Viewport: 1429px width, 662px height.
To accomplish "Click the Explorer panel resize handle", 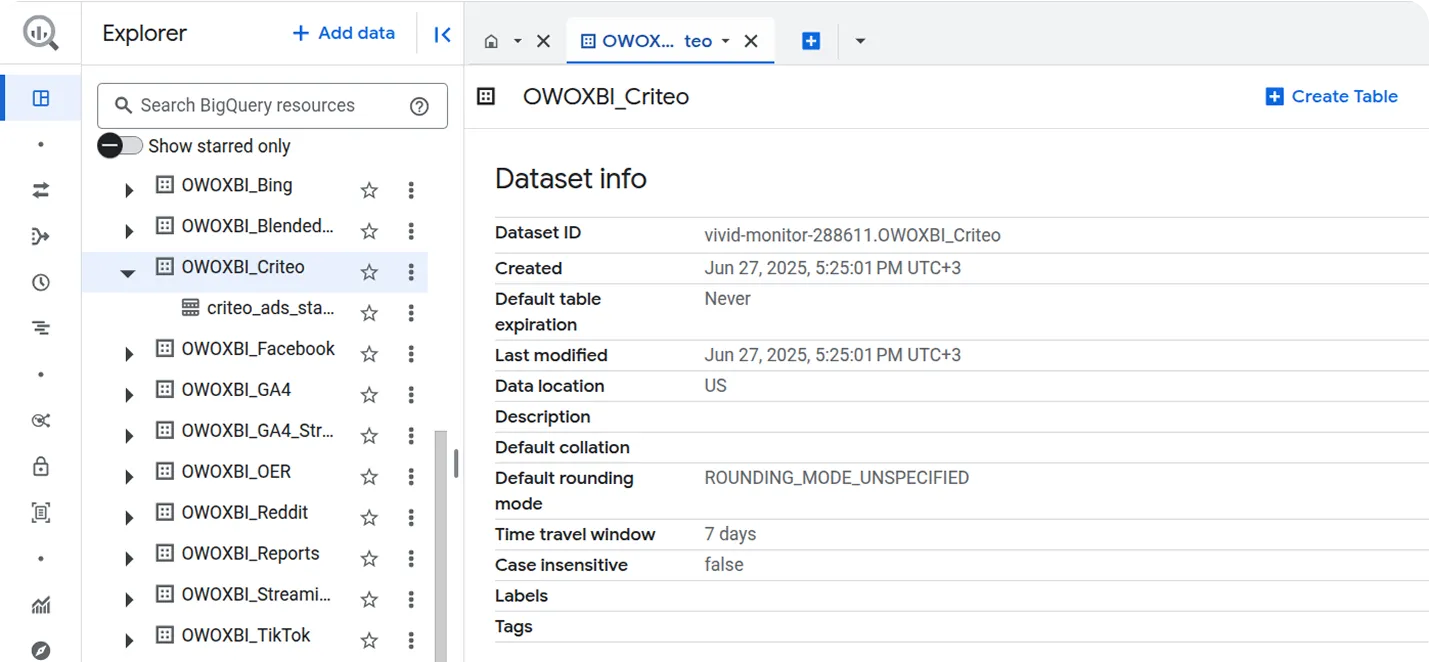I will [456, 464].
